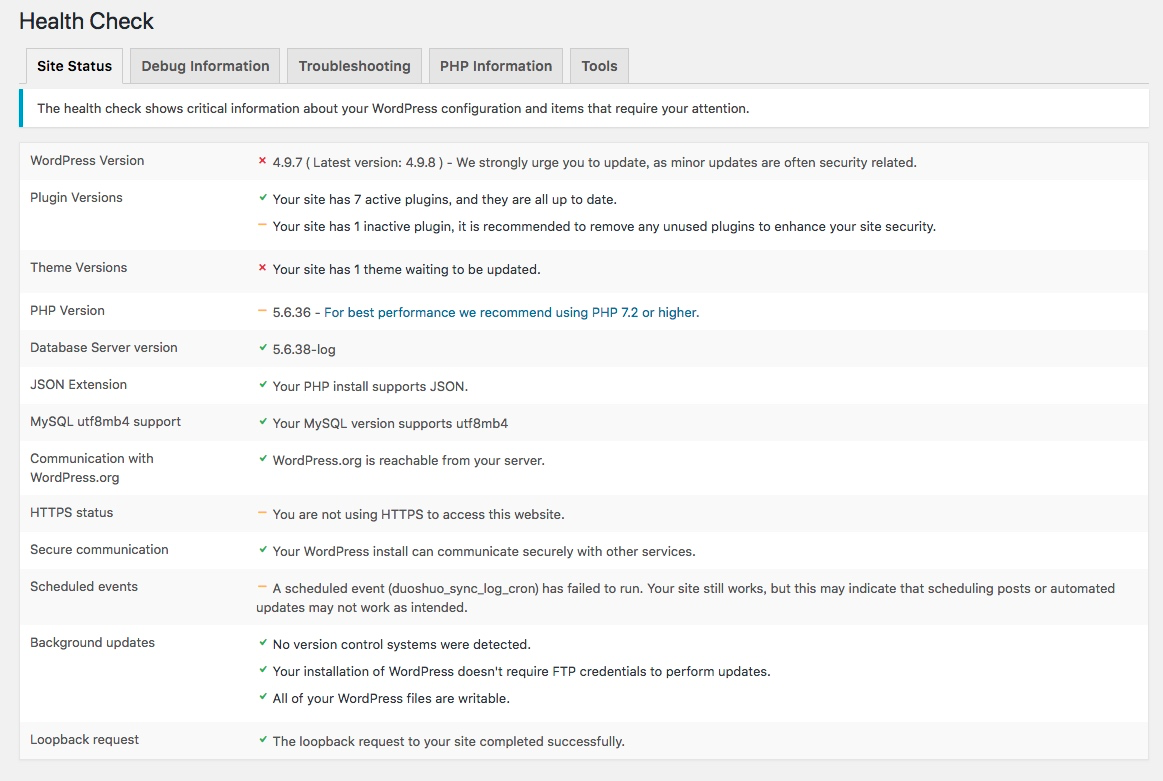Viewport: 1163px width, 781px height.
Task: Follow the PHP 7.2 or higher recommendation link
Action: coord(511,312)
